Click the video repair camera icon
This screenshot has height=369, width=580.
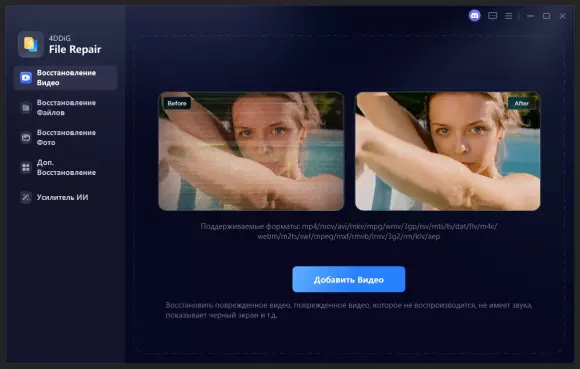(26, 78)
